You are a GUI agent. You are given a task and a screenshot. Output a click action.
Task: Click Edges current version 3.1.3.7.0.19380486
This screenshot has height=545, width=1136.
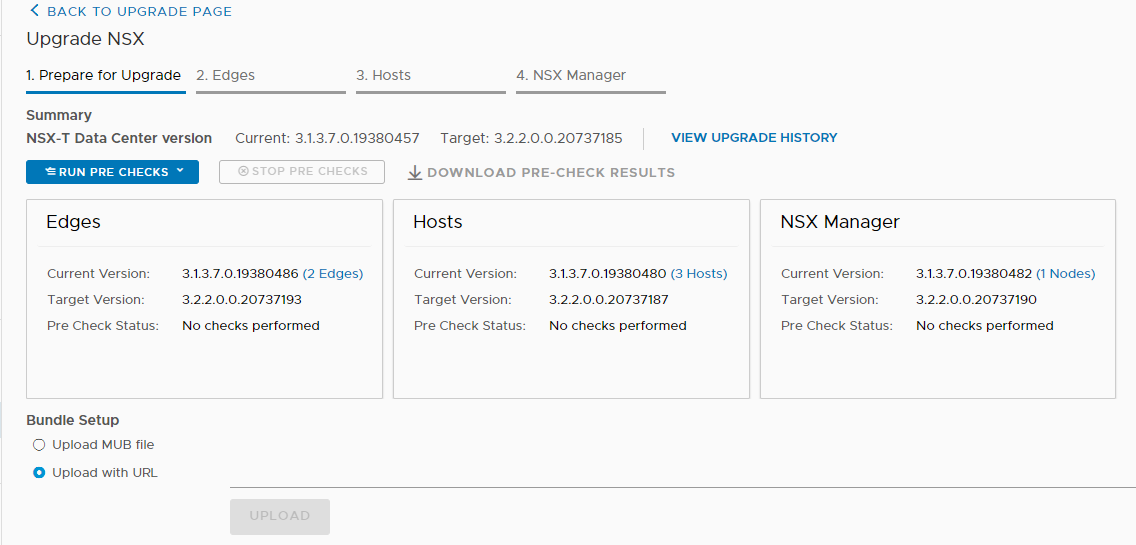tap(241, 274)
